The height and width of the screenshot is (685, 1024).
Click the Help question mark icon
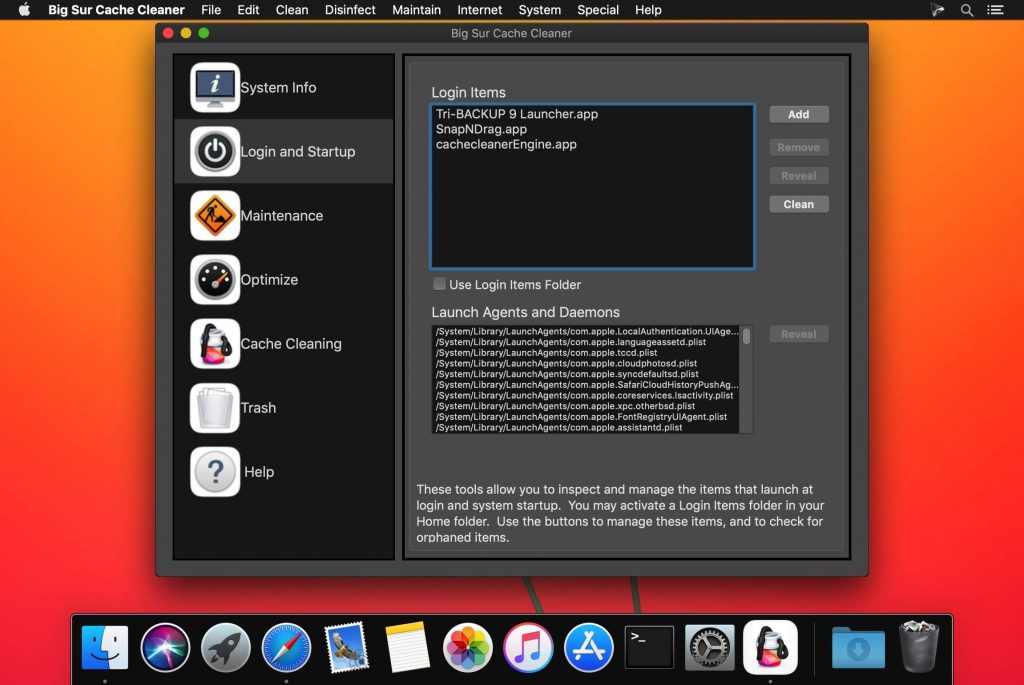(x=215, y=472)
